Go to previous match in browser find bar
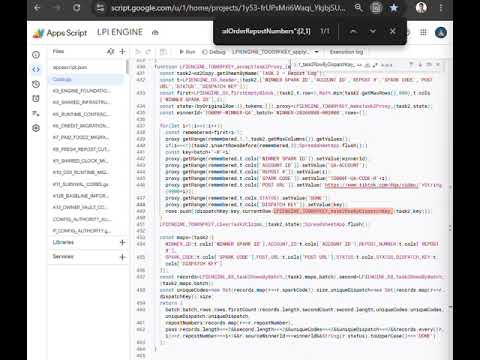Screen dimensions: 480x360 353,31
